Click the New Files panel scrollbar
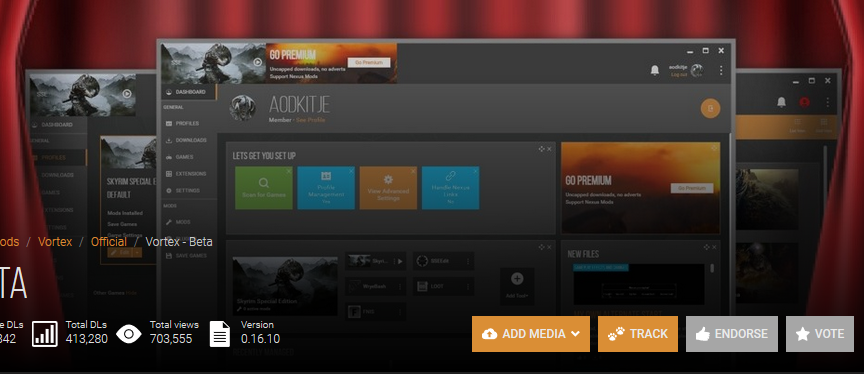This screenshot has height=374, width=864. (712, 268)
